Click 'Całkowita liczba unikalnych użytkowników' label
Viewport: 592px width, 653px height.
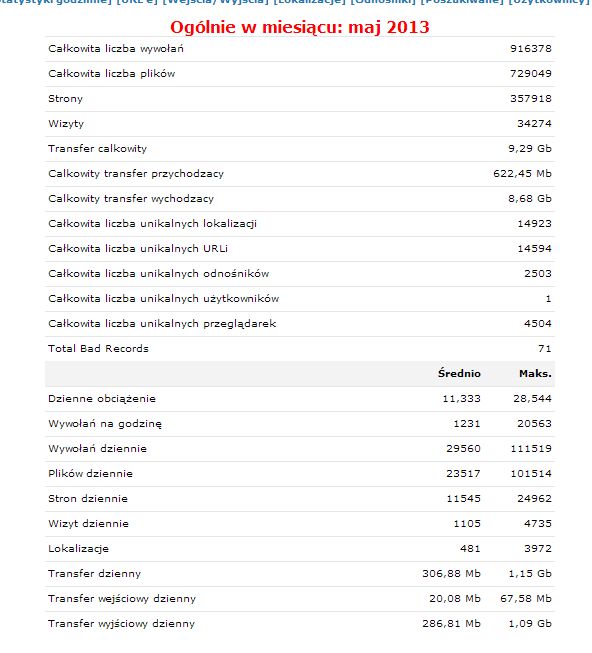(x=164, y=299)
